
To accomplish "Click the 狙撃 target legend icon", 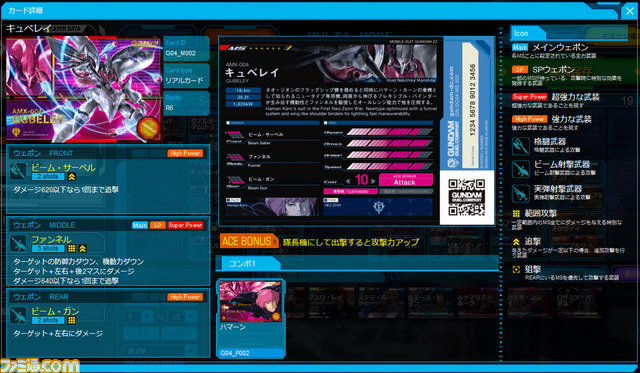I will click(x=516, y=269).
